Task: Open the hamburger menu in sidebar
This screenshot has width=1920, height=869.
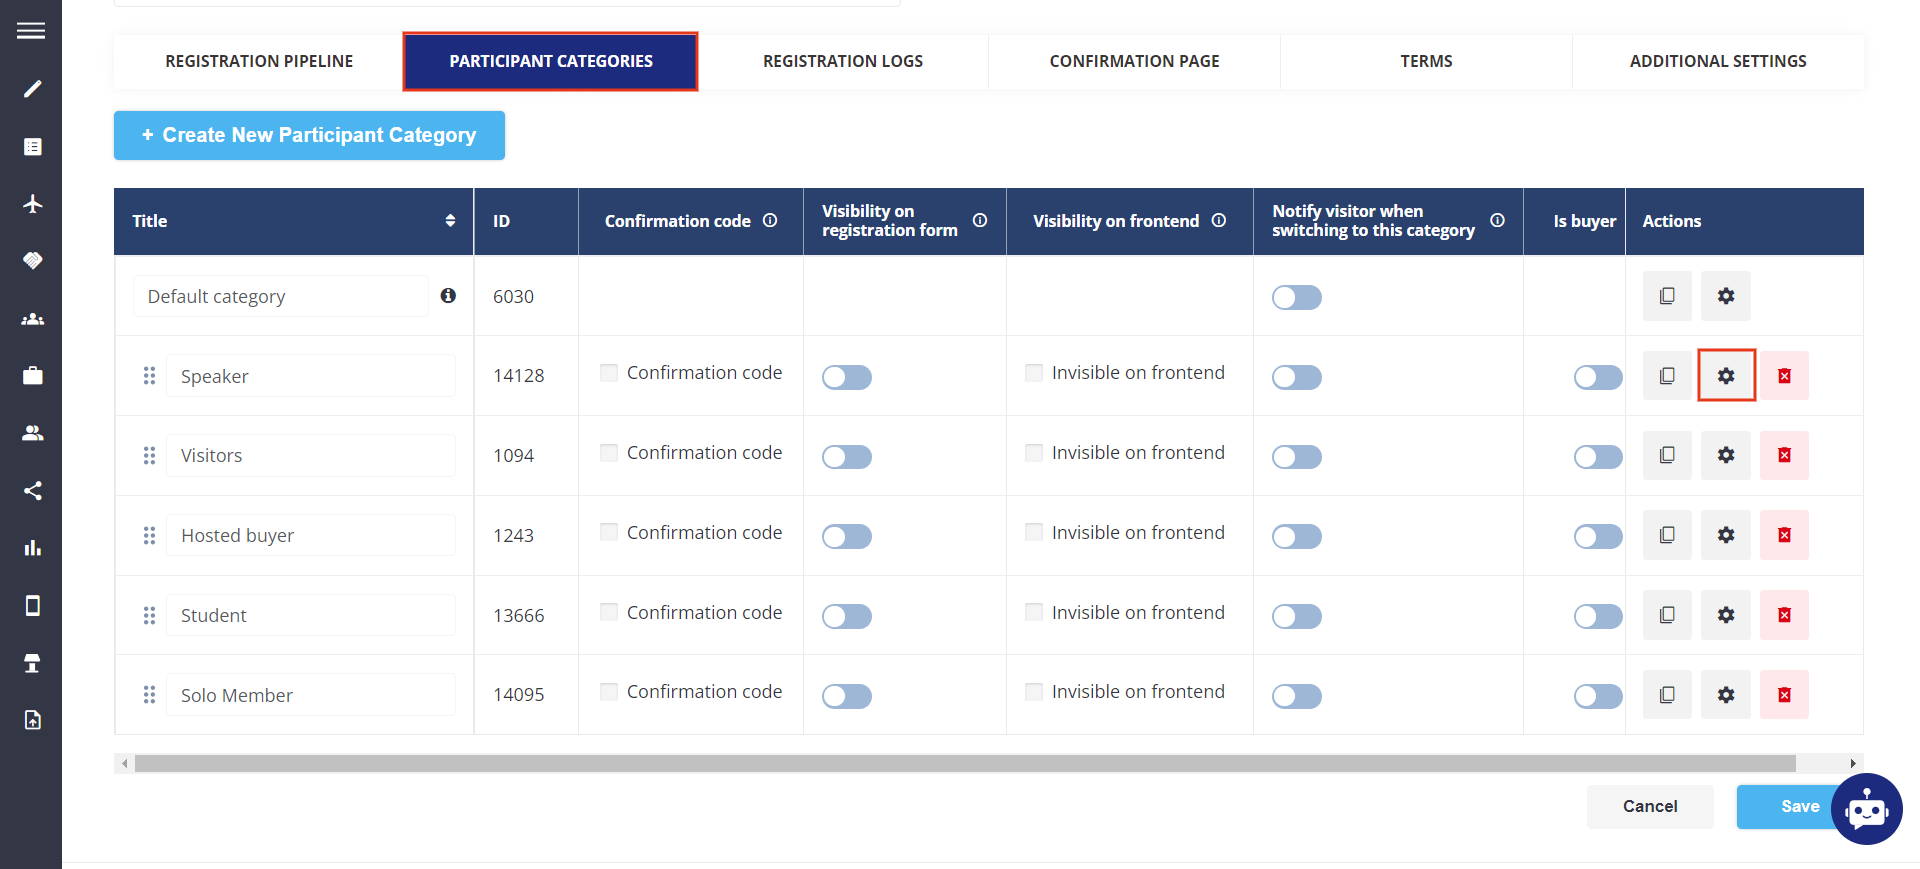Action: (31, 31)
